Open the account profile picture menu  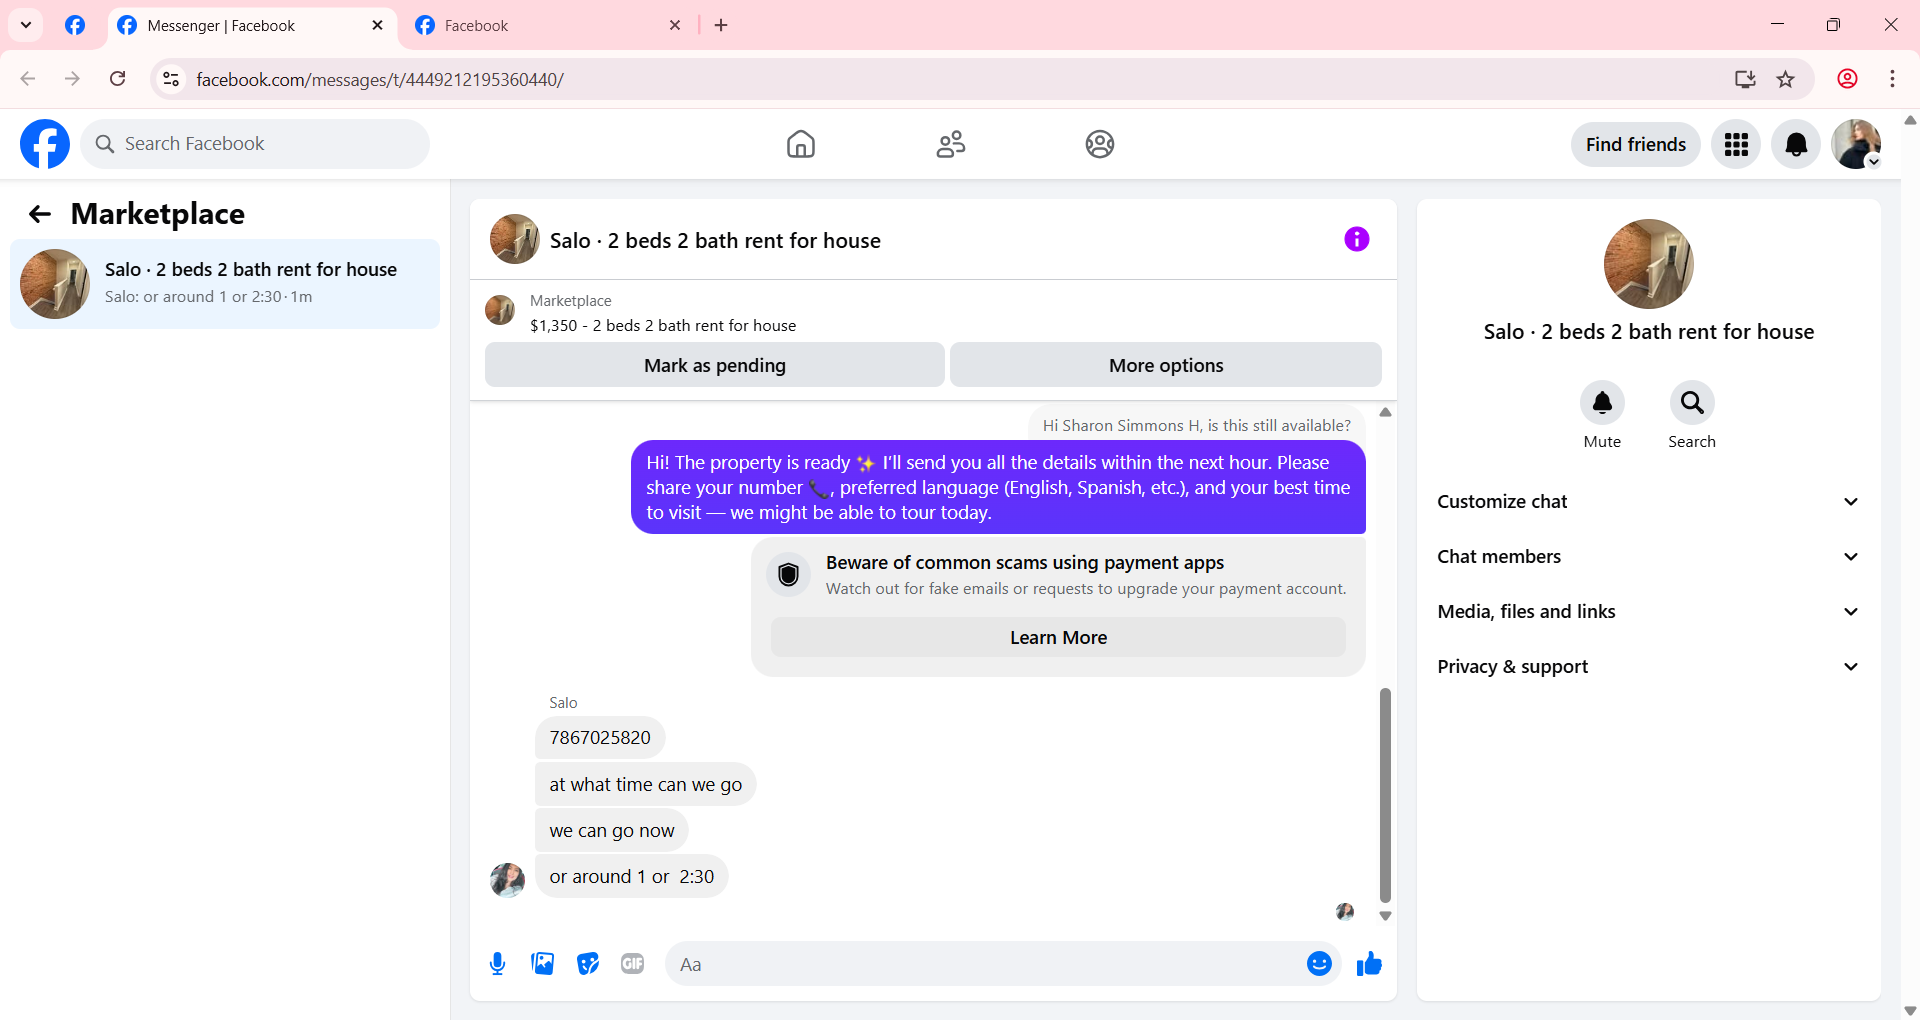point(1856,145)
